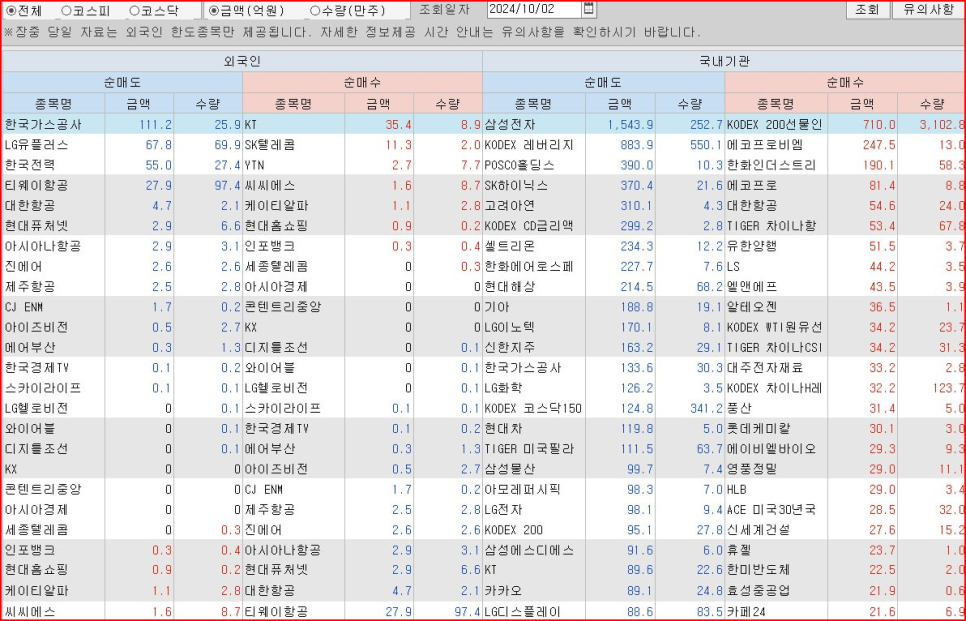Select 롯데케미칼 row

coord(845,428)
